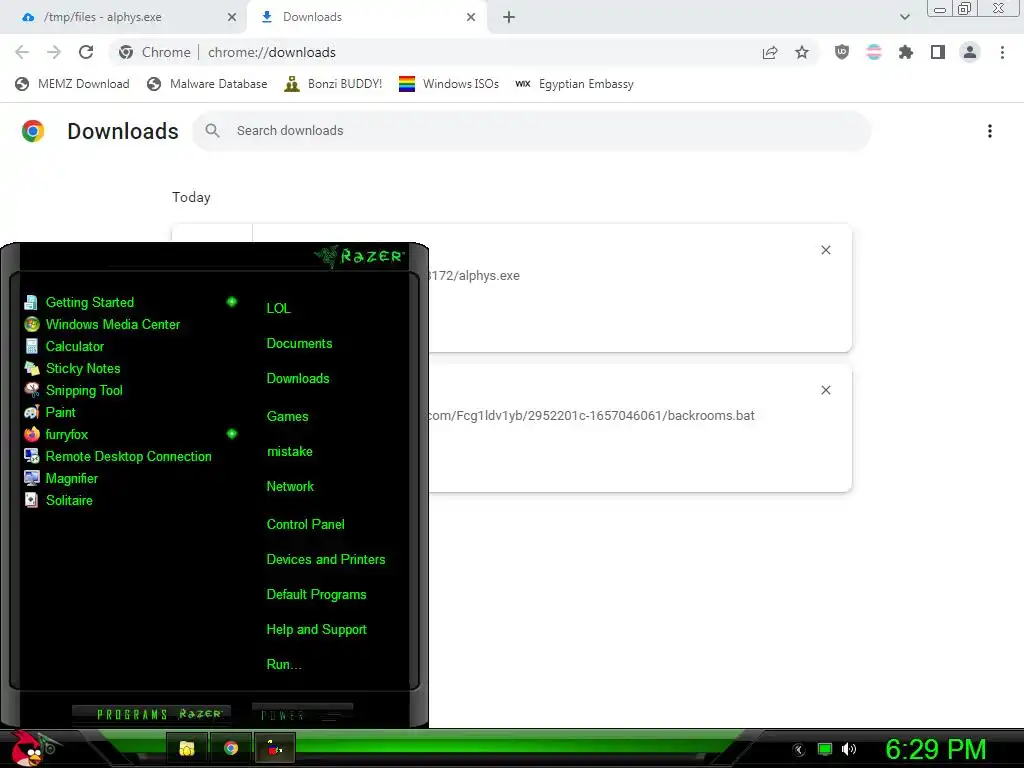The width and height of the screenshot is (1024, 768).
Task: Open the volume speaker tray icon
Action: click(849, 749)
